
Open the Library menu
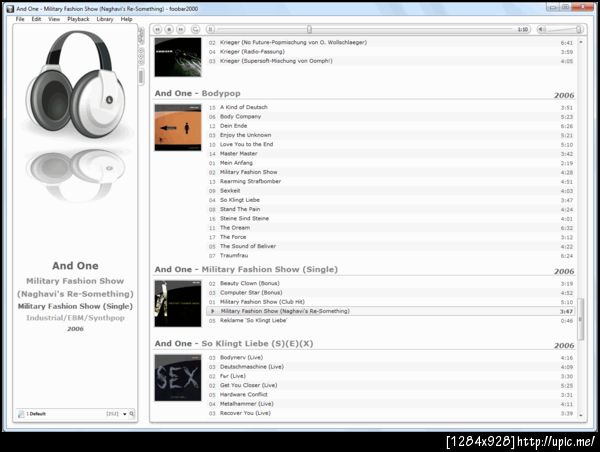pyautogui.click(x=105, y=19)
